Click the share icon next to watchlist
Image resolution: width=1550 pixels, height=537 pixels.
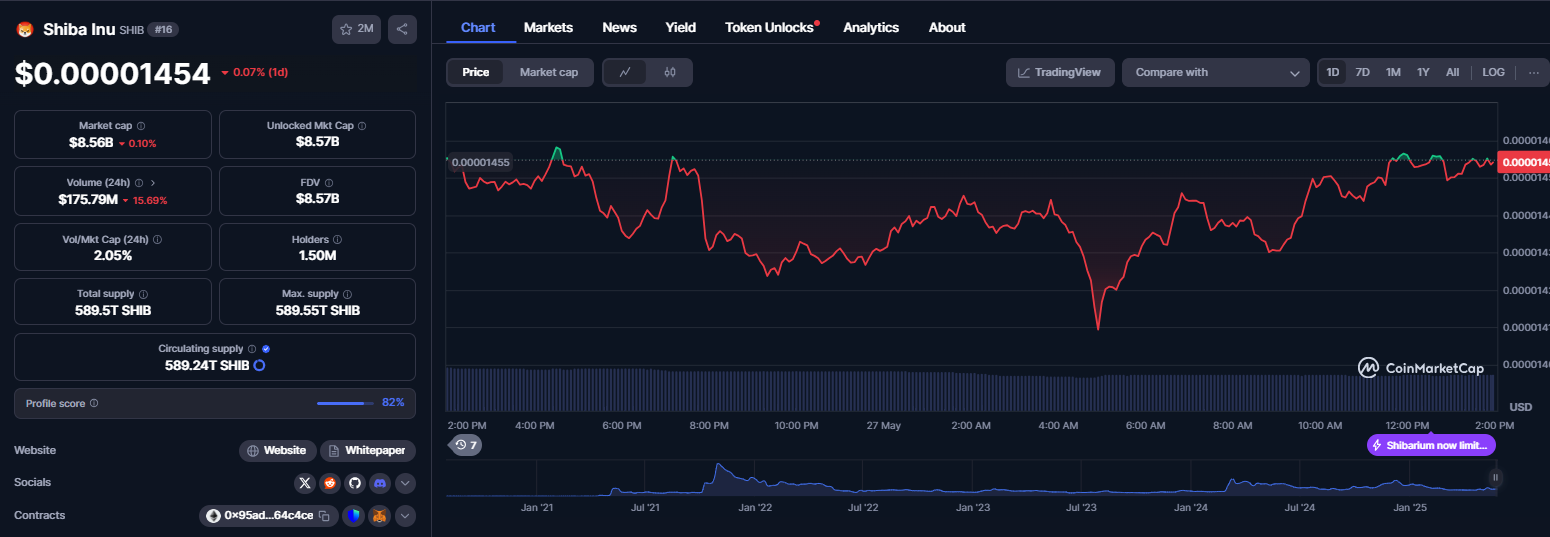tap(402, 29)
